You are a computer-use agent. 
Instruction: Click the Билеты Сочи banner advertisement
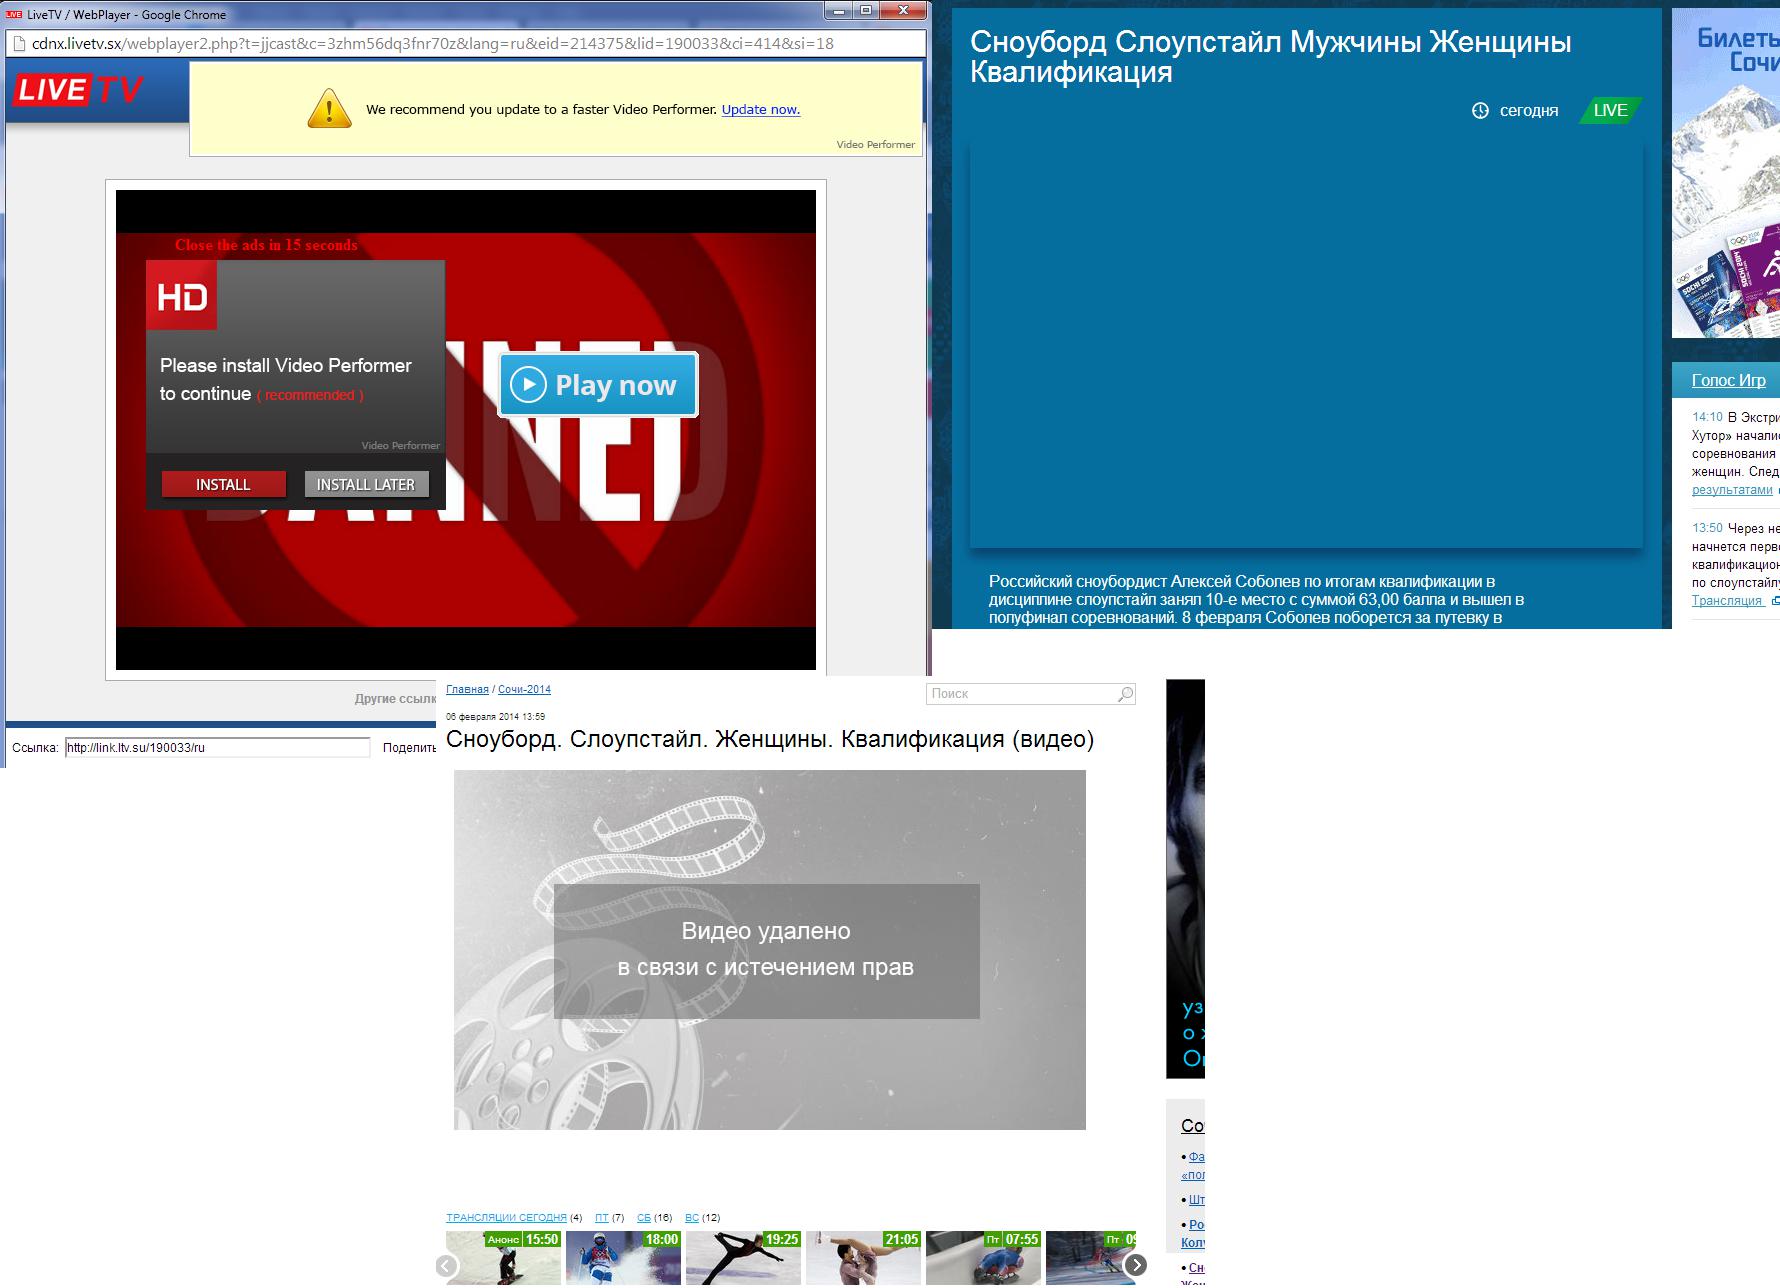[x=1726, y=173]
